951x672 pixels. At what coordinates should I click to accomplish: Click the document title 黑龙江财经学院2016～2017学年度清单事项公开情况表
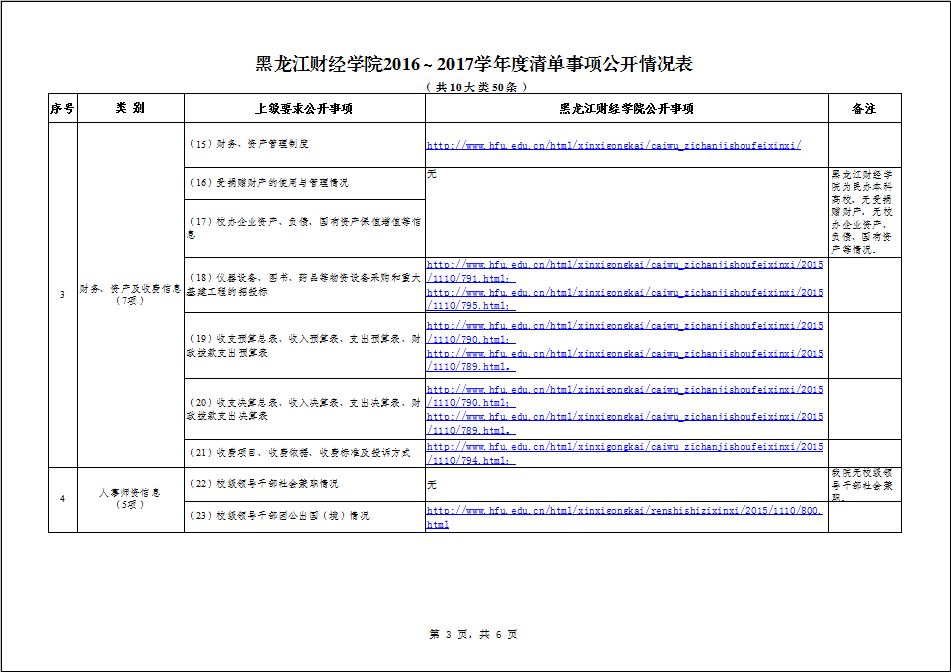(474, 65)
